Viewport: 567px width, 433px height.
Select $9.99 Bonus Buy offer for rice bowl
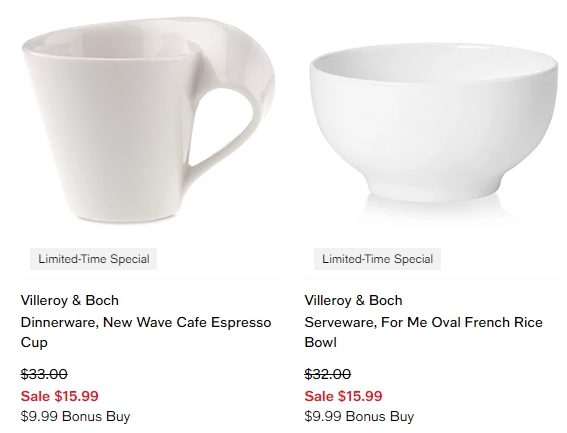(359, 416)
